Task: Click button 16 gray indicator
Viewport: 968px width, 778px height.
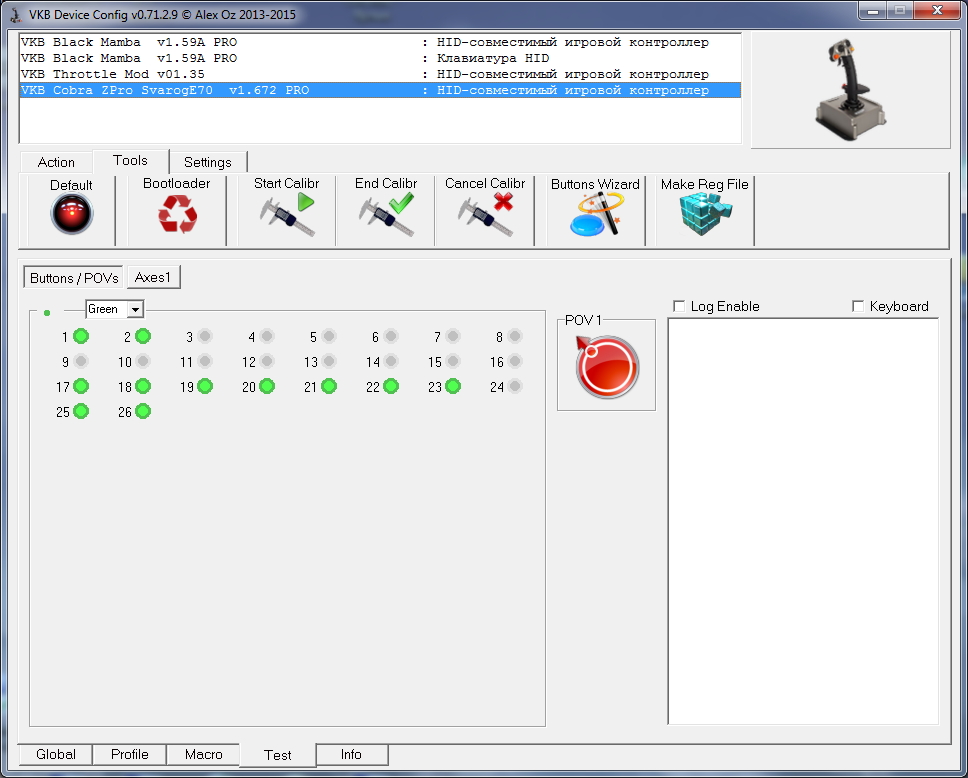Action: click(515, 361)
